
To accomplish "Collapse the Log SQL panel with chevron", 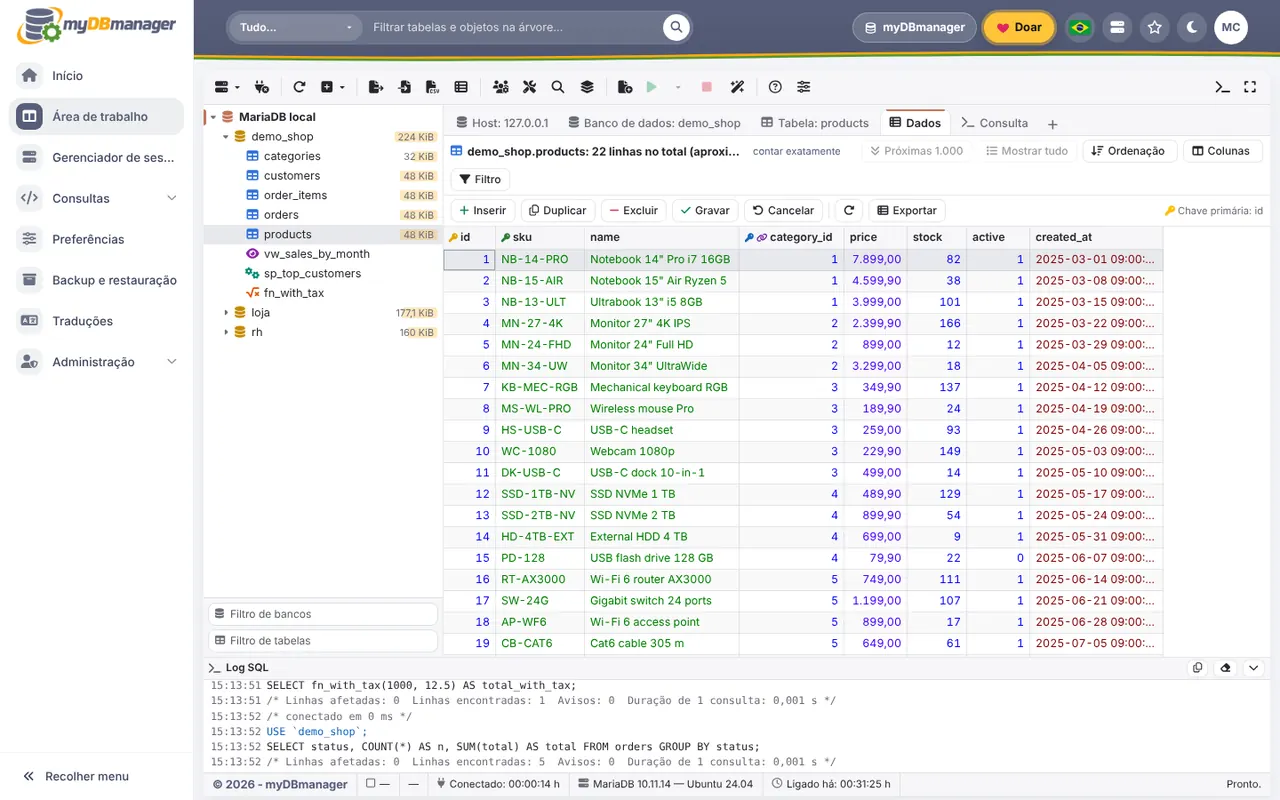I will (x=1254, y=668).
